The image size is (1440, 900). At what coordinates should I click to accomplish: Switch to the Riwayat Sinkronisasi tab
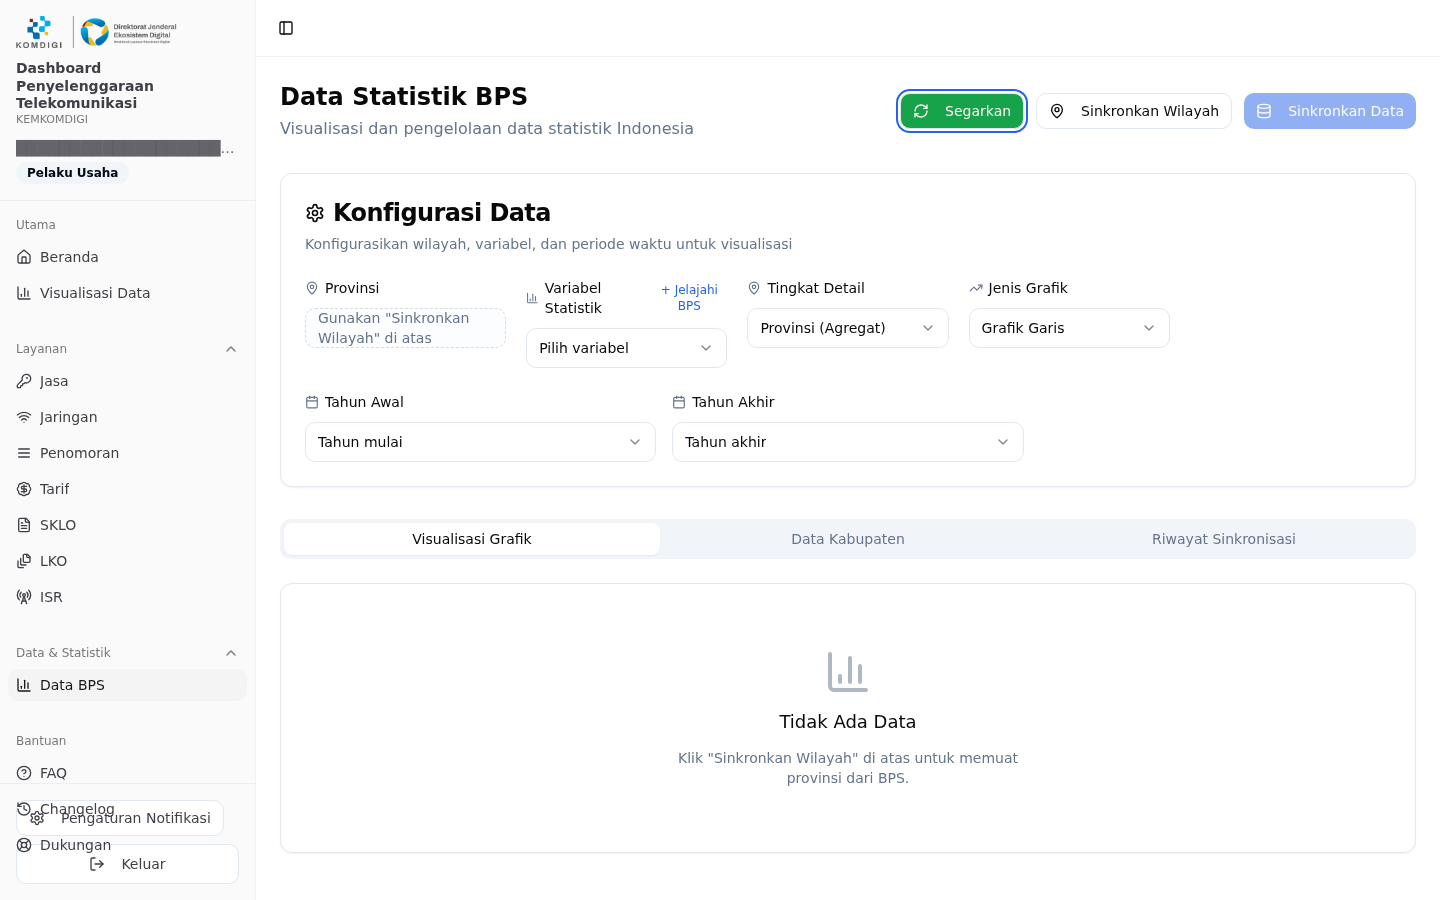(1224, 539)
